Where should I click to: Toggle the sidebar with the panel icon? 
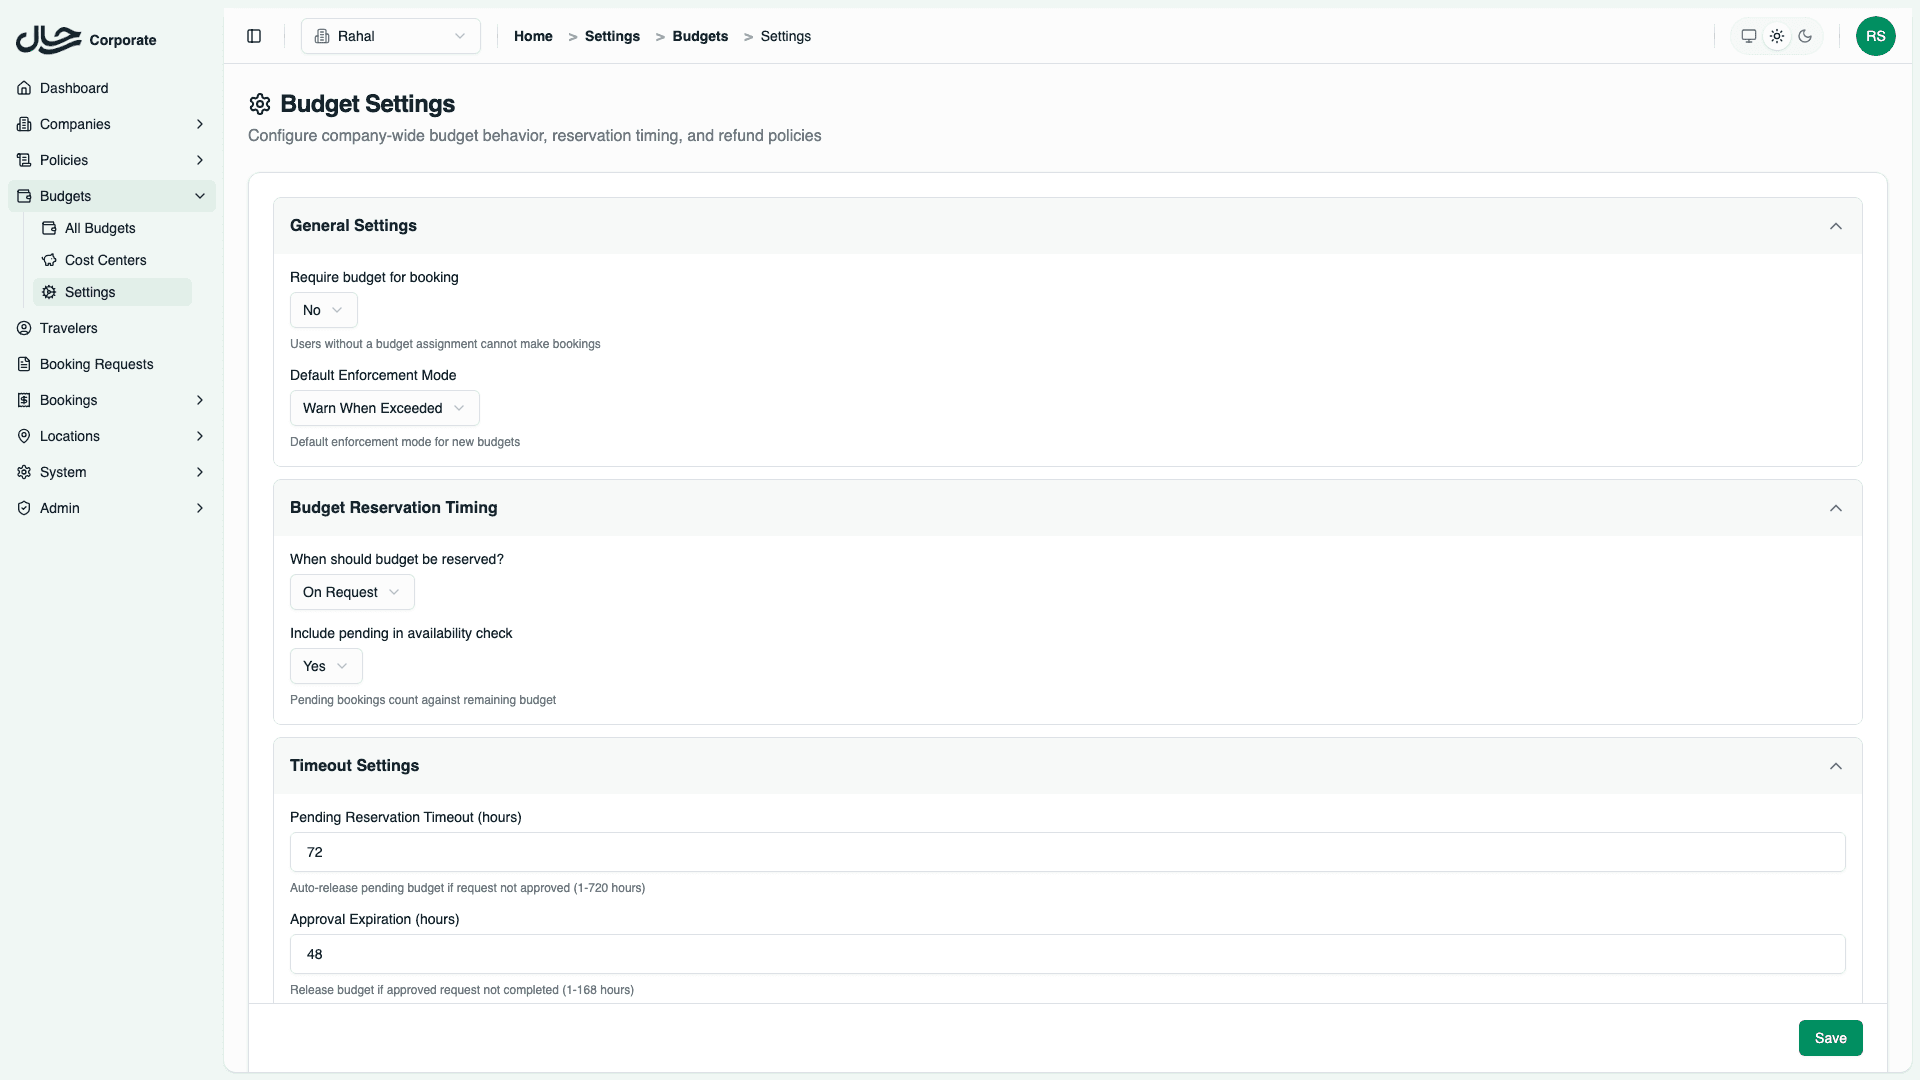point(253,36)
